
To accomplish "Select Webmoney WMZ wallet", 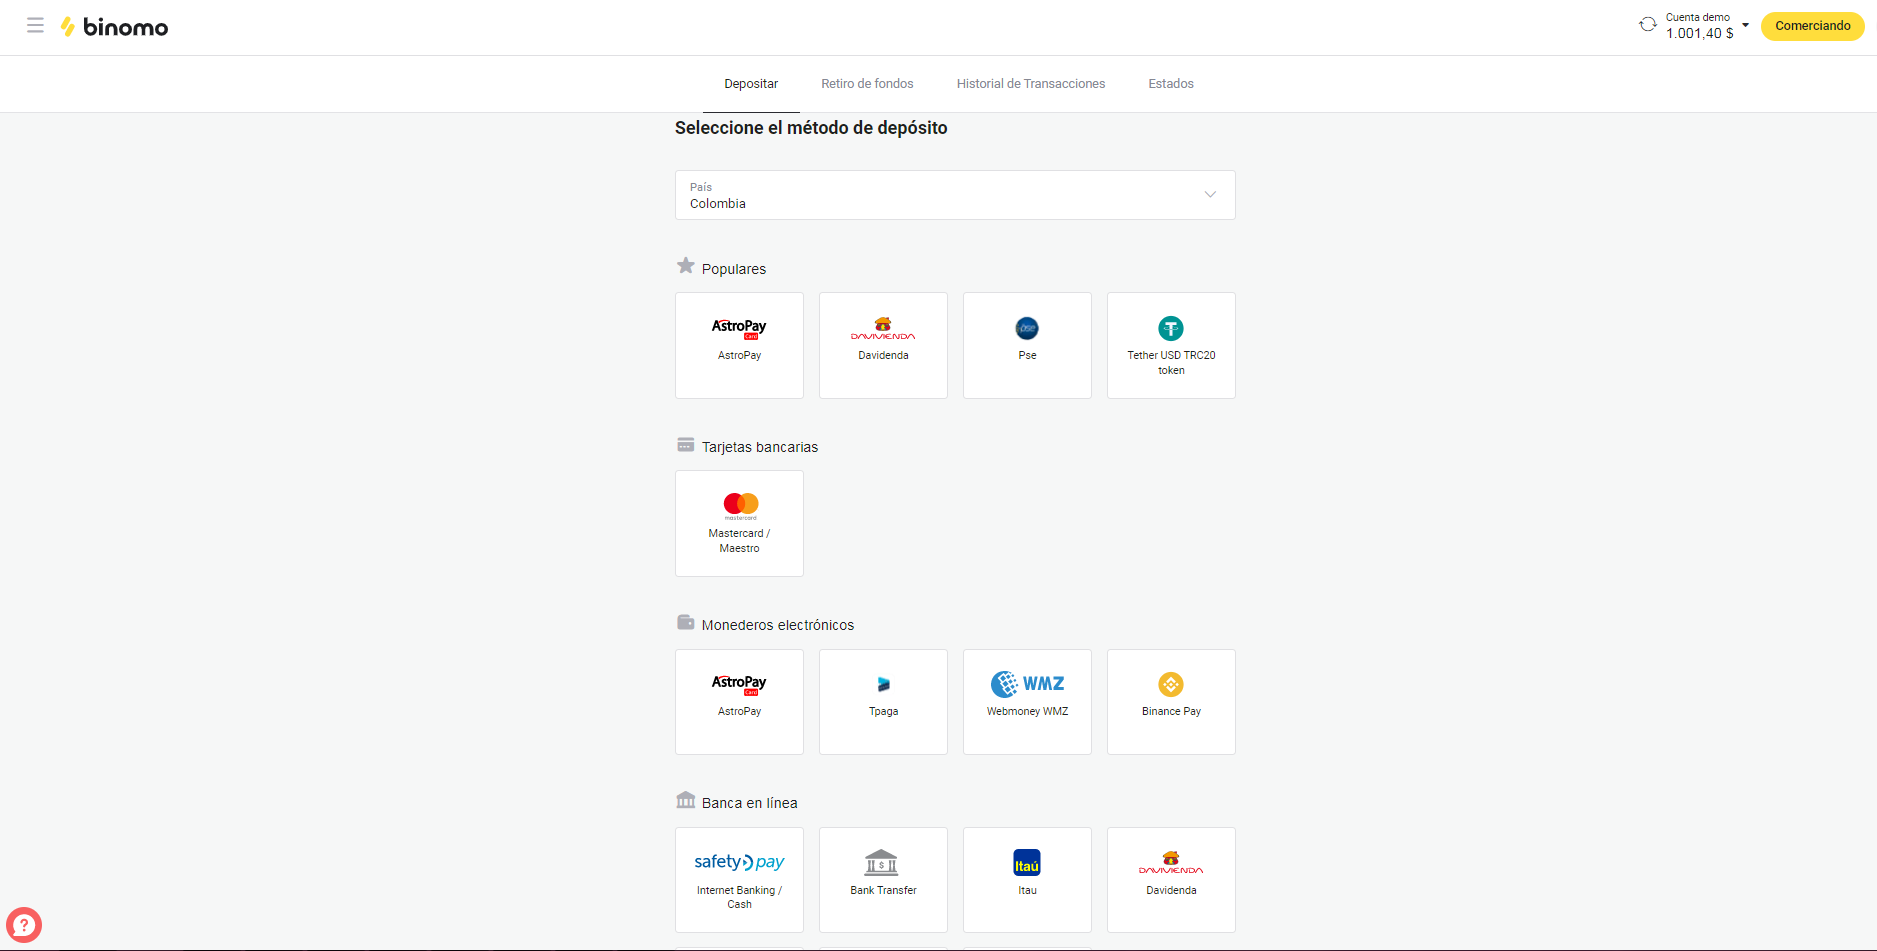I will click(1027, 702).
